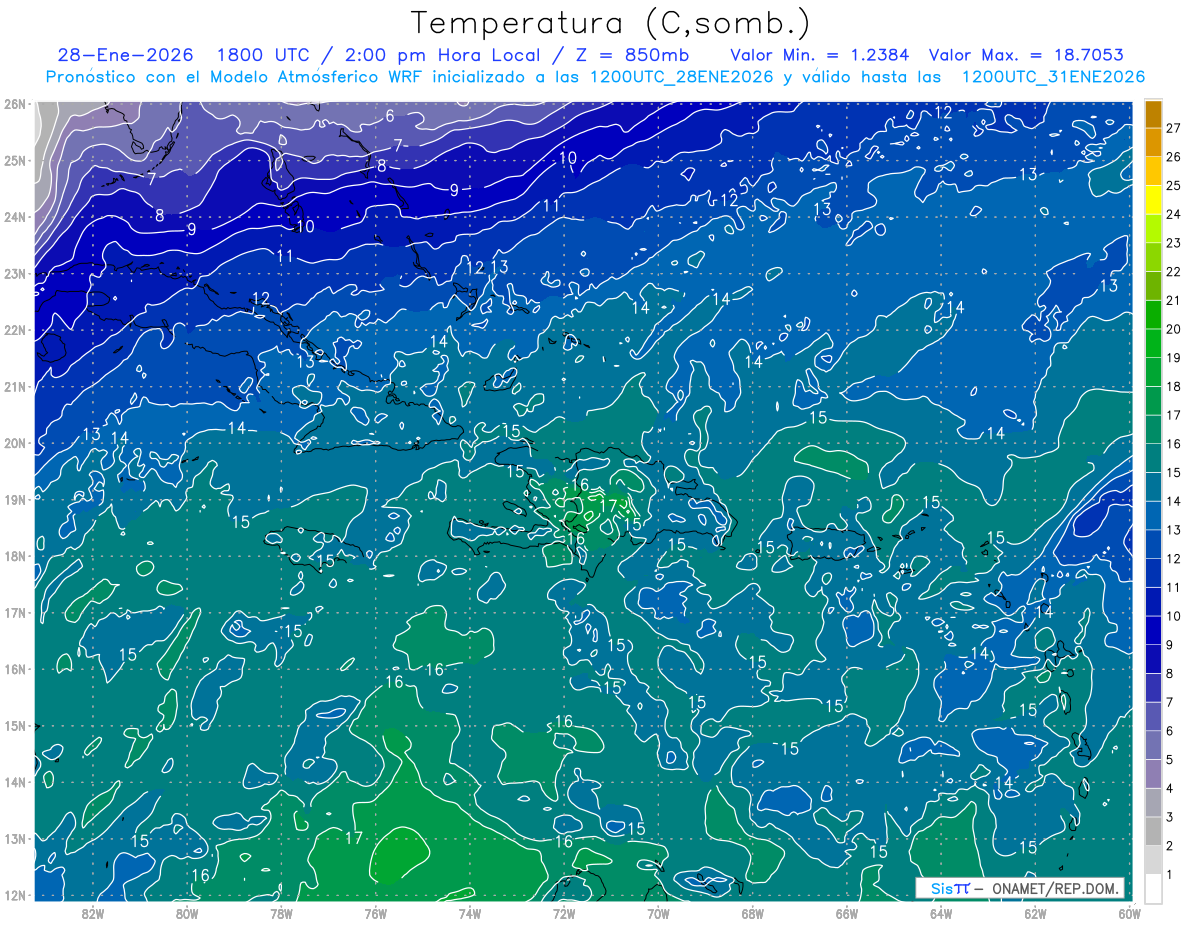Click 'Valor Max. = 18.7053' text

pyautogui.click(x=1026, y=54)
